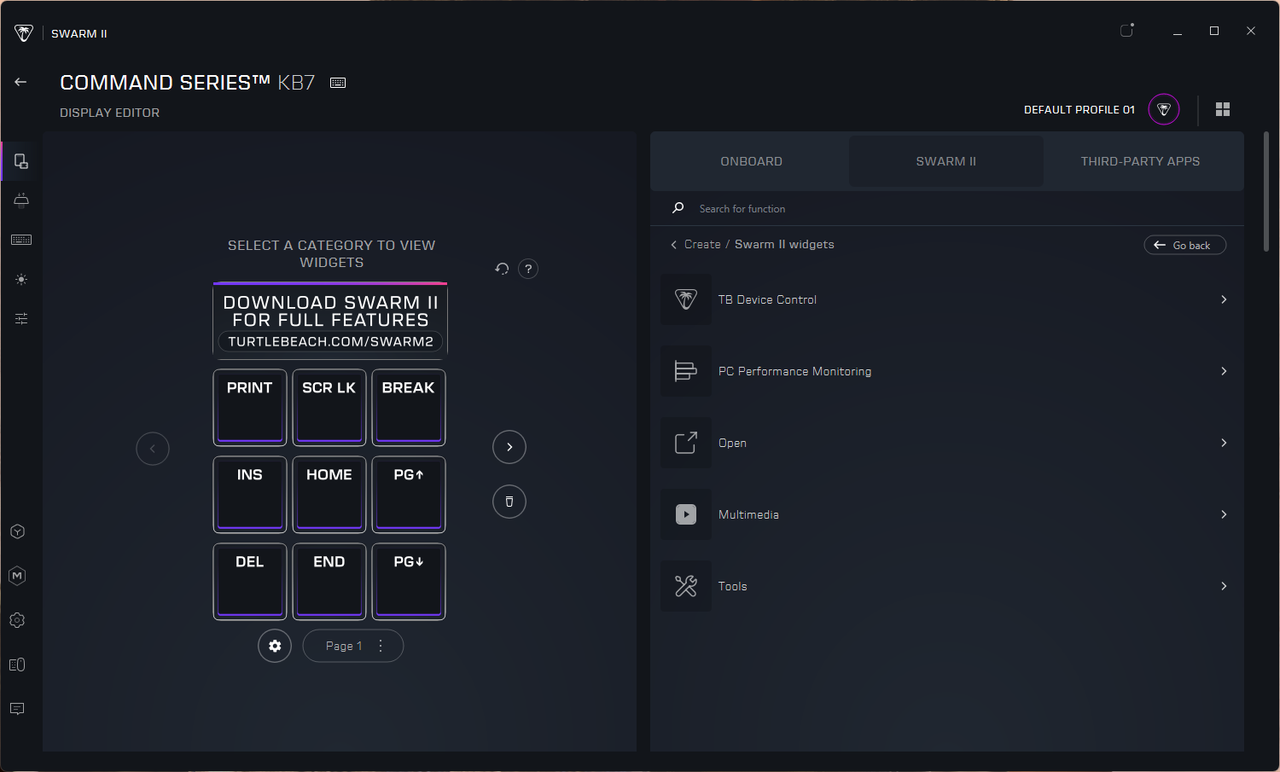Switch to the ONBOARD tab
1280x772 pixels.
coord(751,161)
